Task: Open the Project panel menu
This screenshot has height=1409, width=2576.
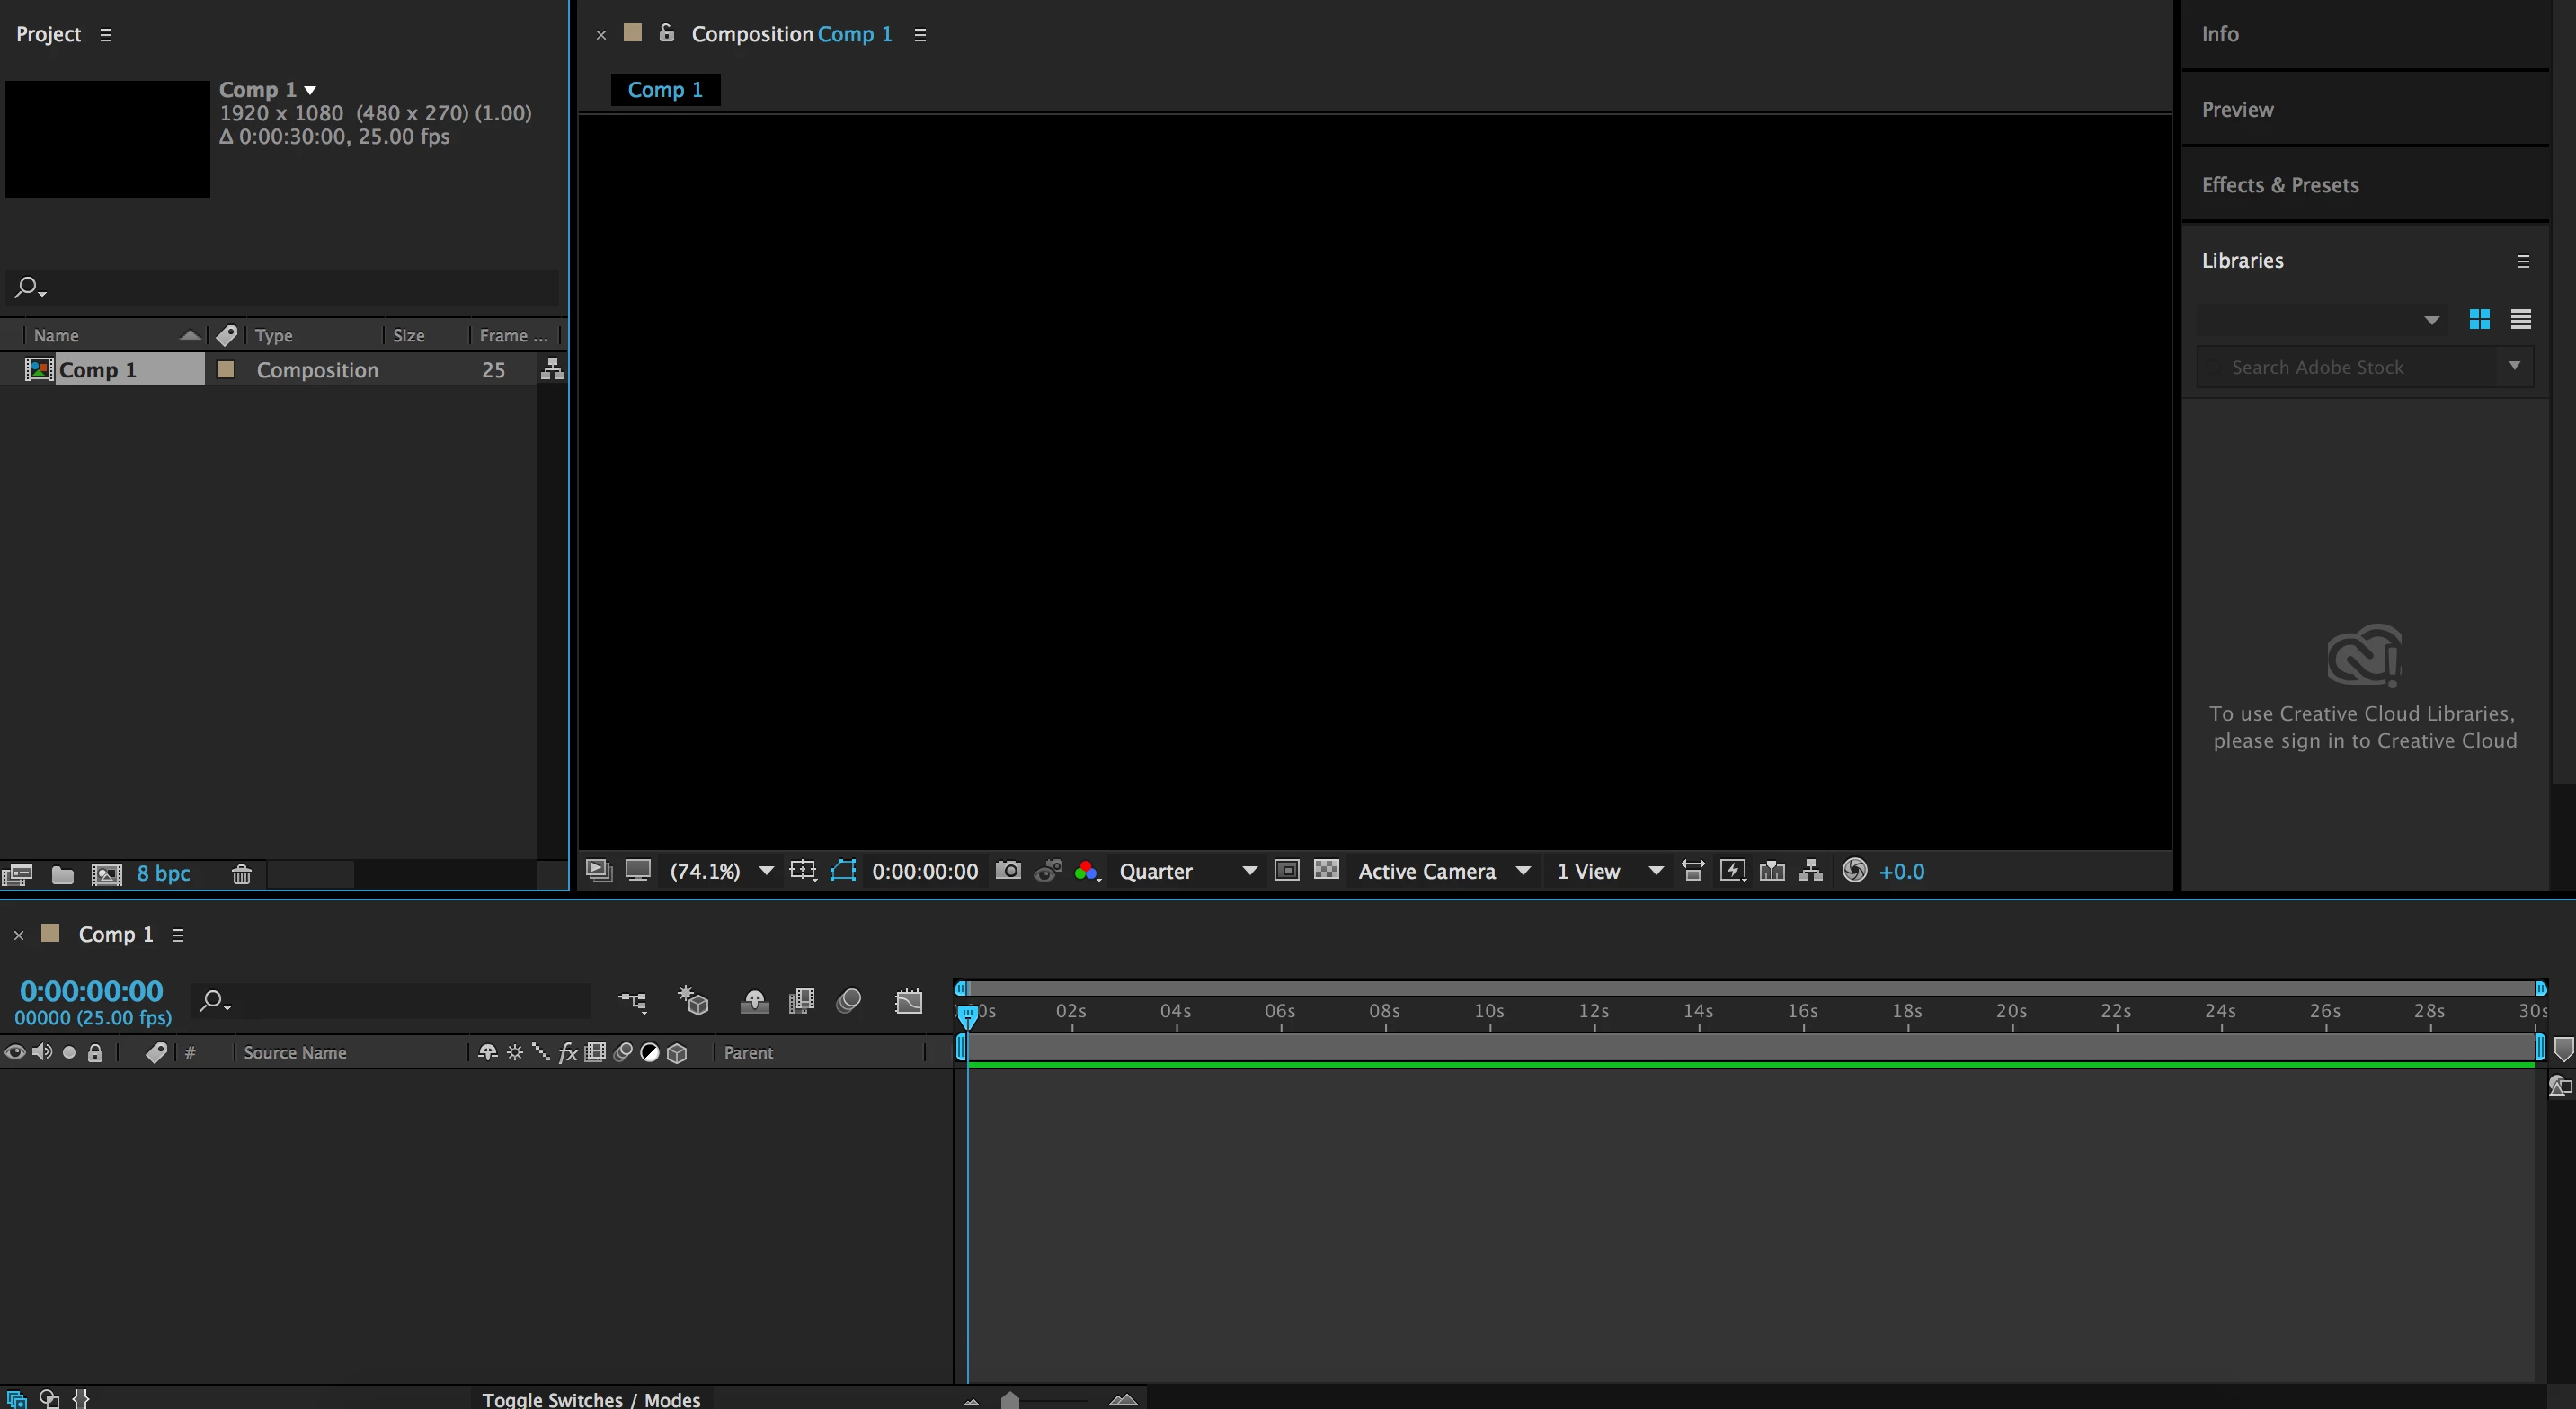Action: [106, 35]
